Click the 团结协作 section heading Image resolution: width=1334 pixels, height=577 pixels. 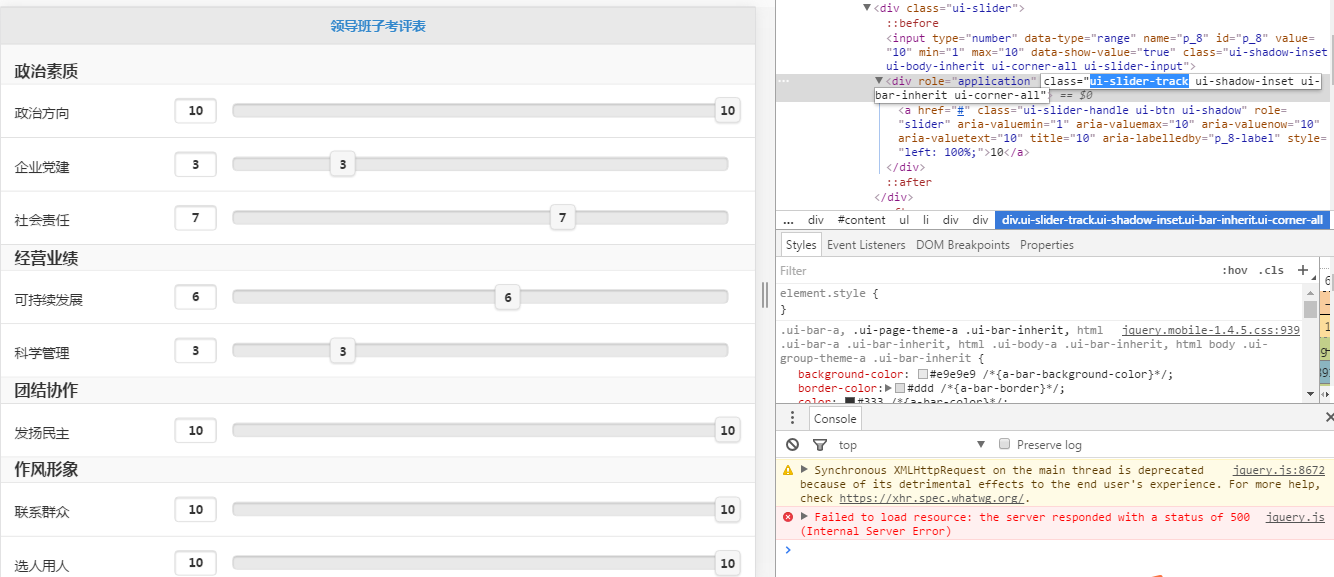pos(46,390)
